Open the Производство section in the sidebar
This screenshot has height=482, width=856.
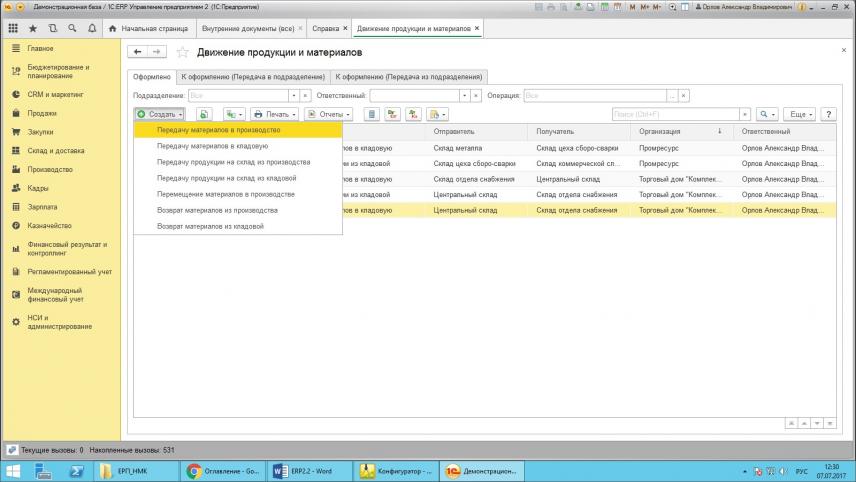(x=49, y=169)
